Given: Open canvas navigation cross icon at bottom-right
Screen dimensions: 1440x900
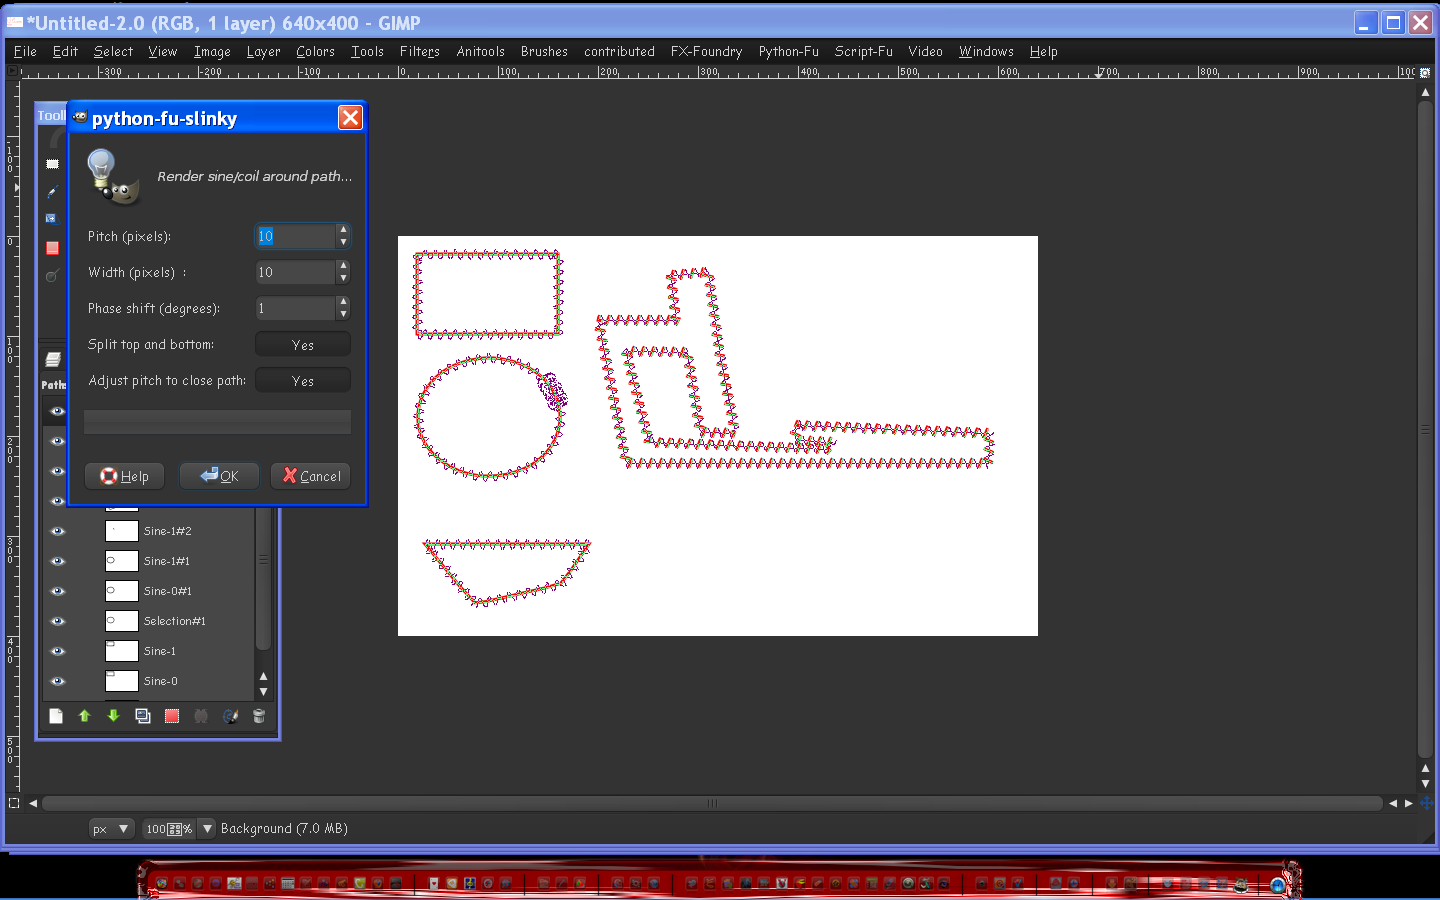Looking at the screenshot, I should (1426, 803).
